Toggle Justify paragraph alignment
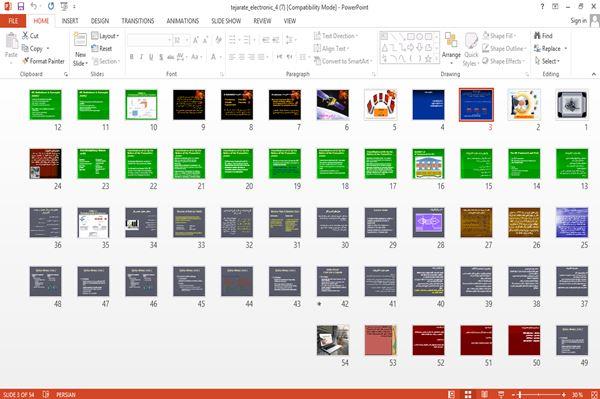Image resolution: width=600 pixels, height=399 pixels. 261,57
